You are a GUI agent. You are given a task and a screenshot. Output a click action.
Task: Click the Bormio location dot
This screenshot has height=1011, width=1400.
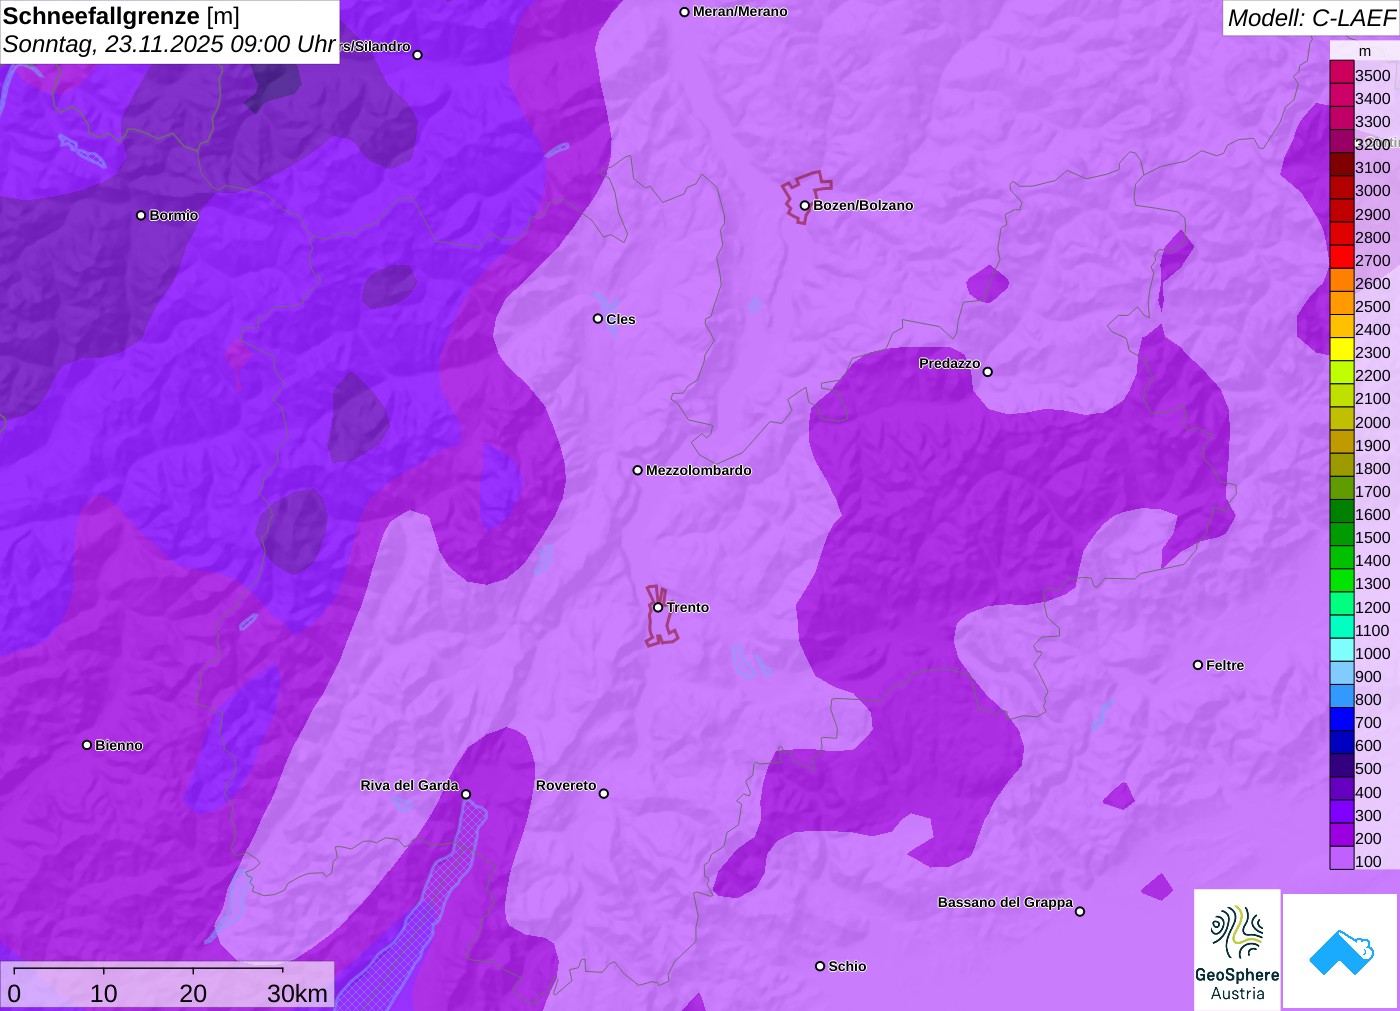141,215
